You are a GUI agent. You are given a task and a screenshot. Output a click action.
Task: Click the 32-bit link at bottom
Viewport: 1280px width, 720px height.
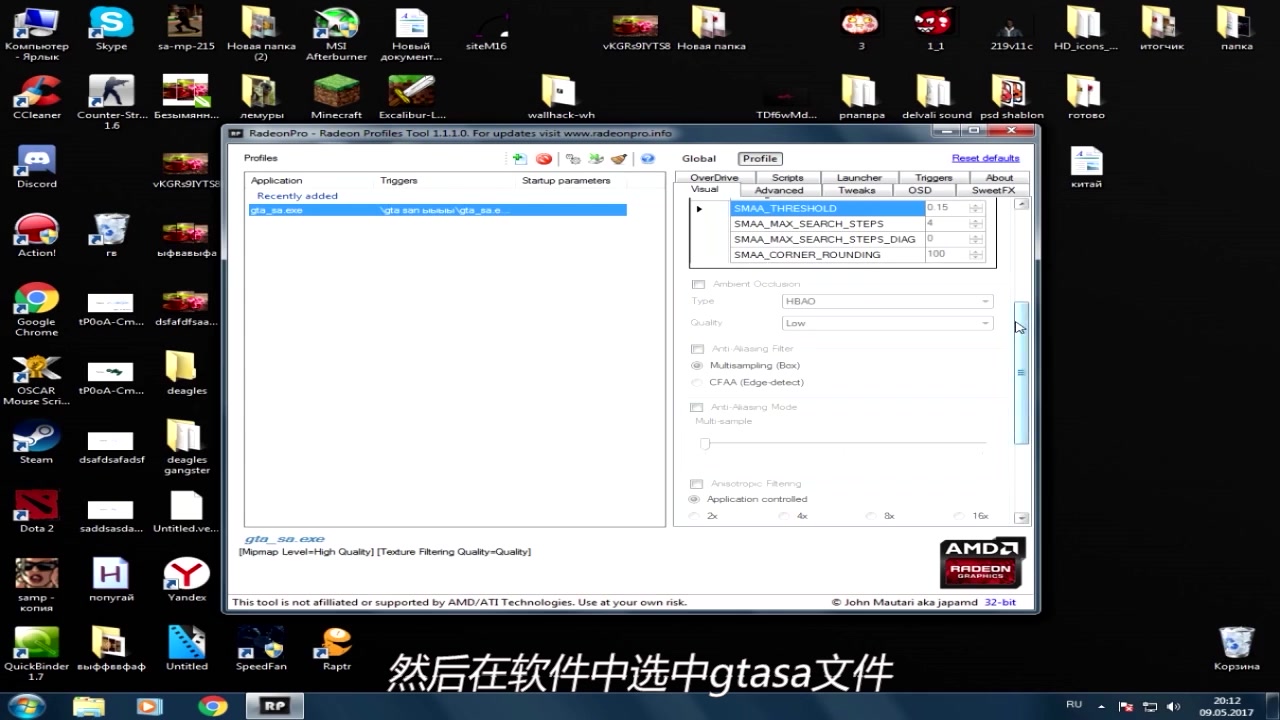(x=1000, y=602)
